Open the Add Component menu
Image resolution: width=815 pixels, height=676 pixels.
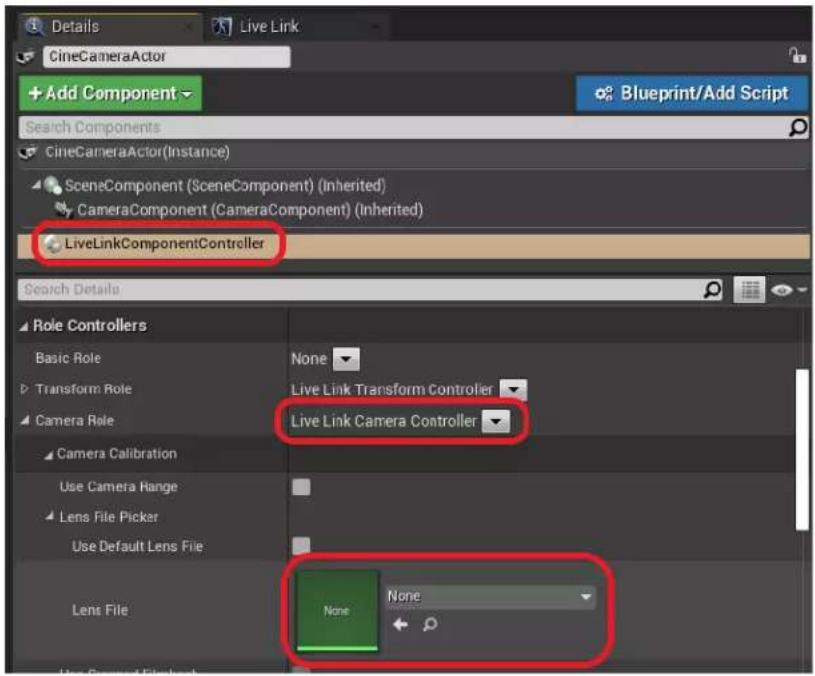pyautogui.click(x=110, y=93)
